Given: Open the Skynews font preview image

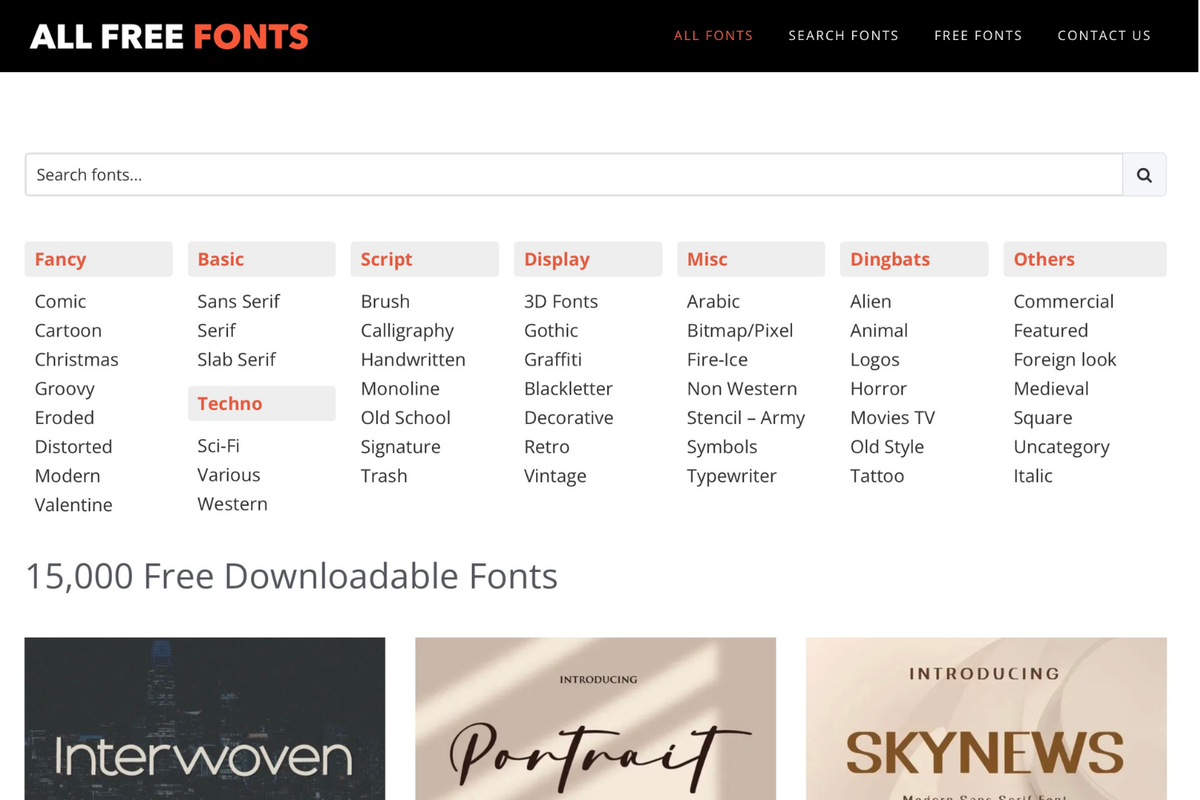Looking at the screenshot, I should point(985,718).
